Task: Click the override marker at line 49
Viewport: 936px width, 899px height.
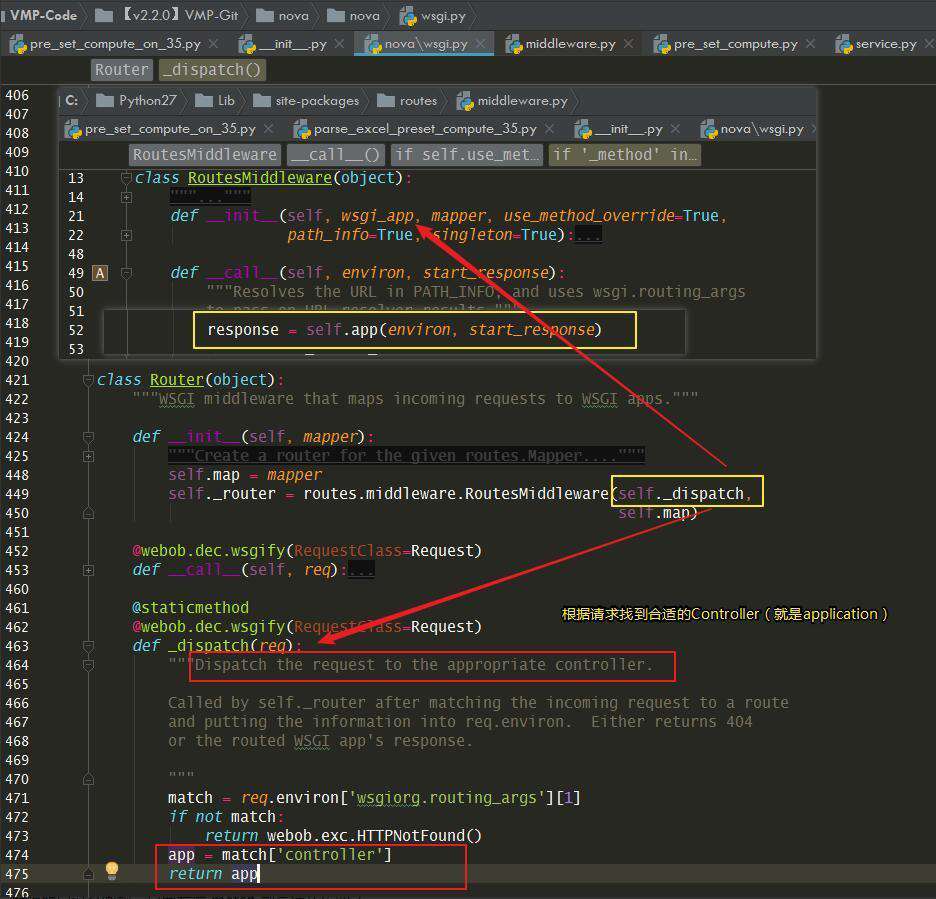Action: pyautogui.click(x=100, y=273)
